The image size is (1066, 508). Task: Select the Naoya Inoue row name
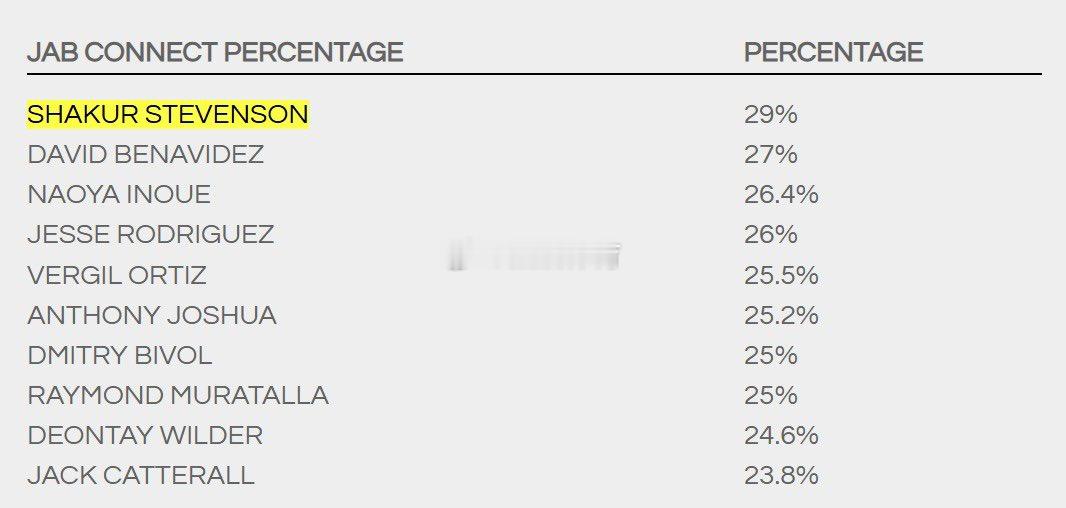(119, 194)
